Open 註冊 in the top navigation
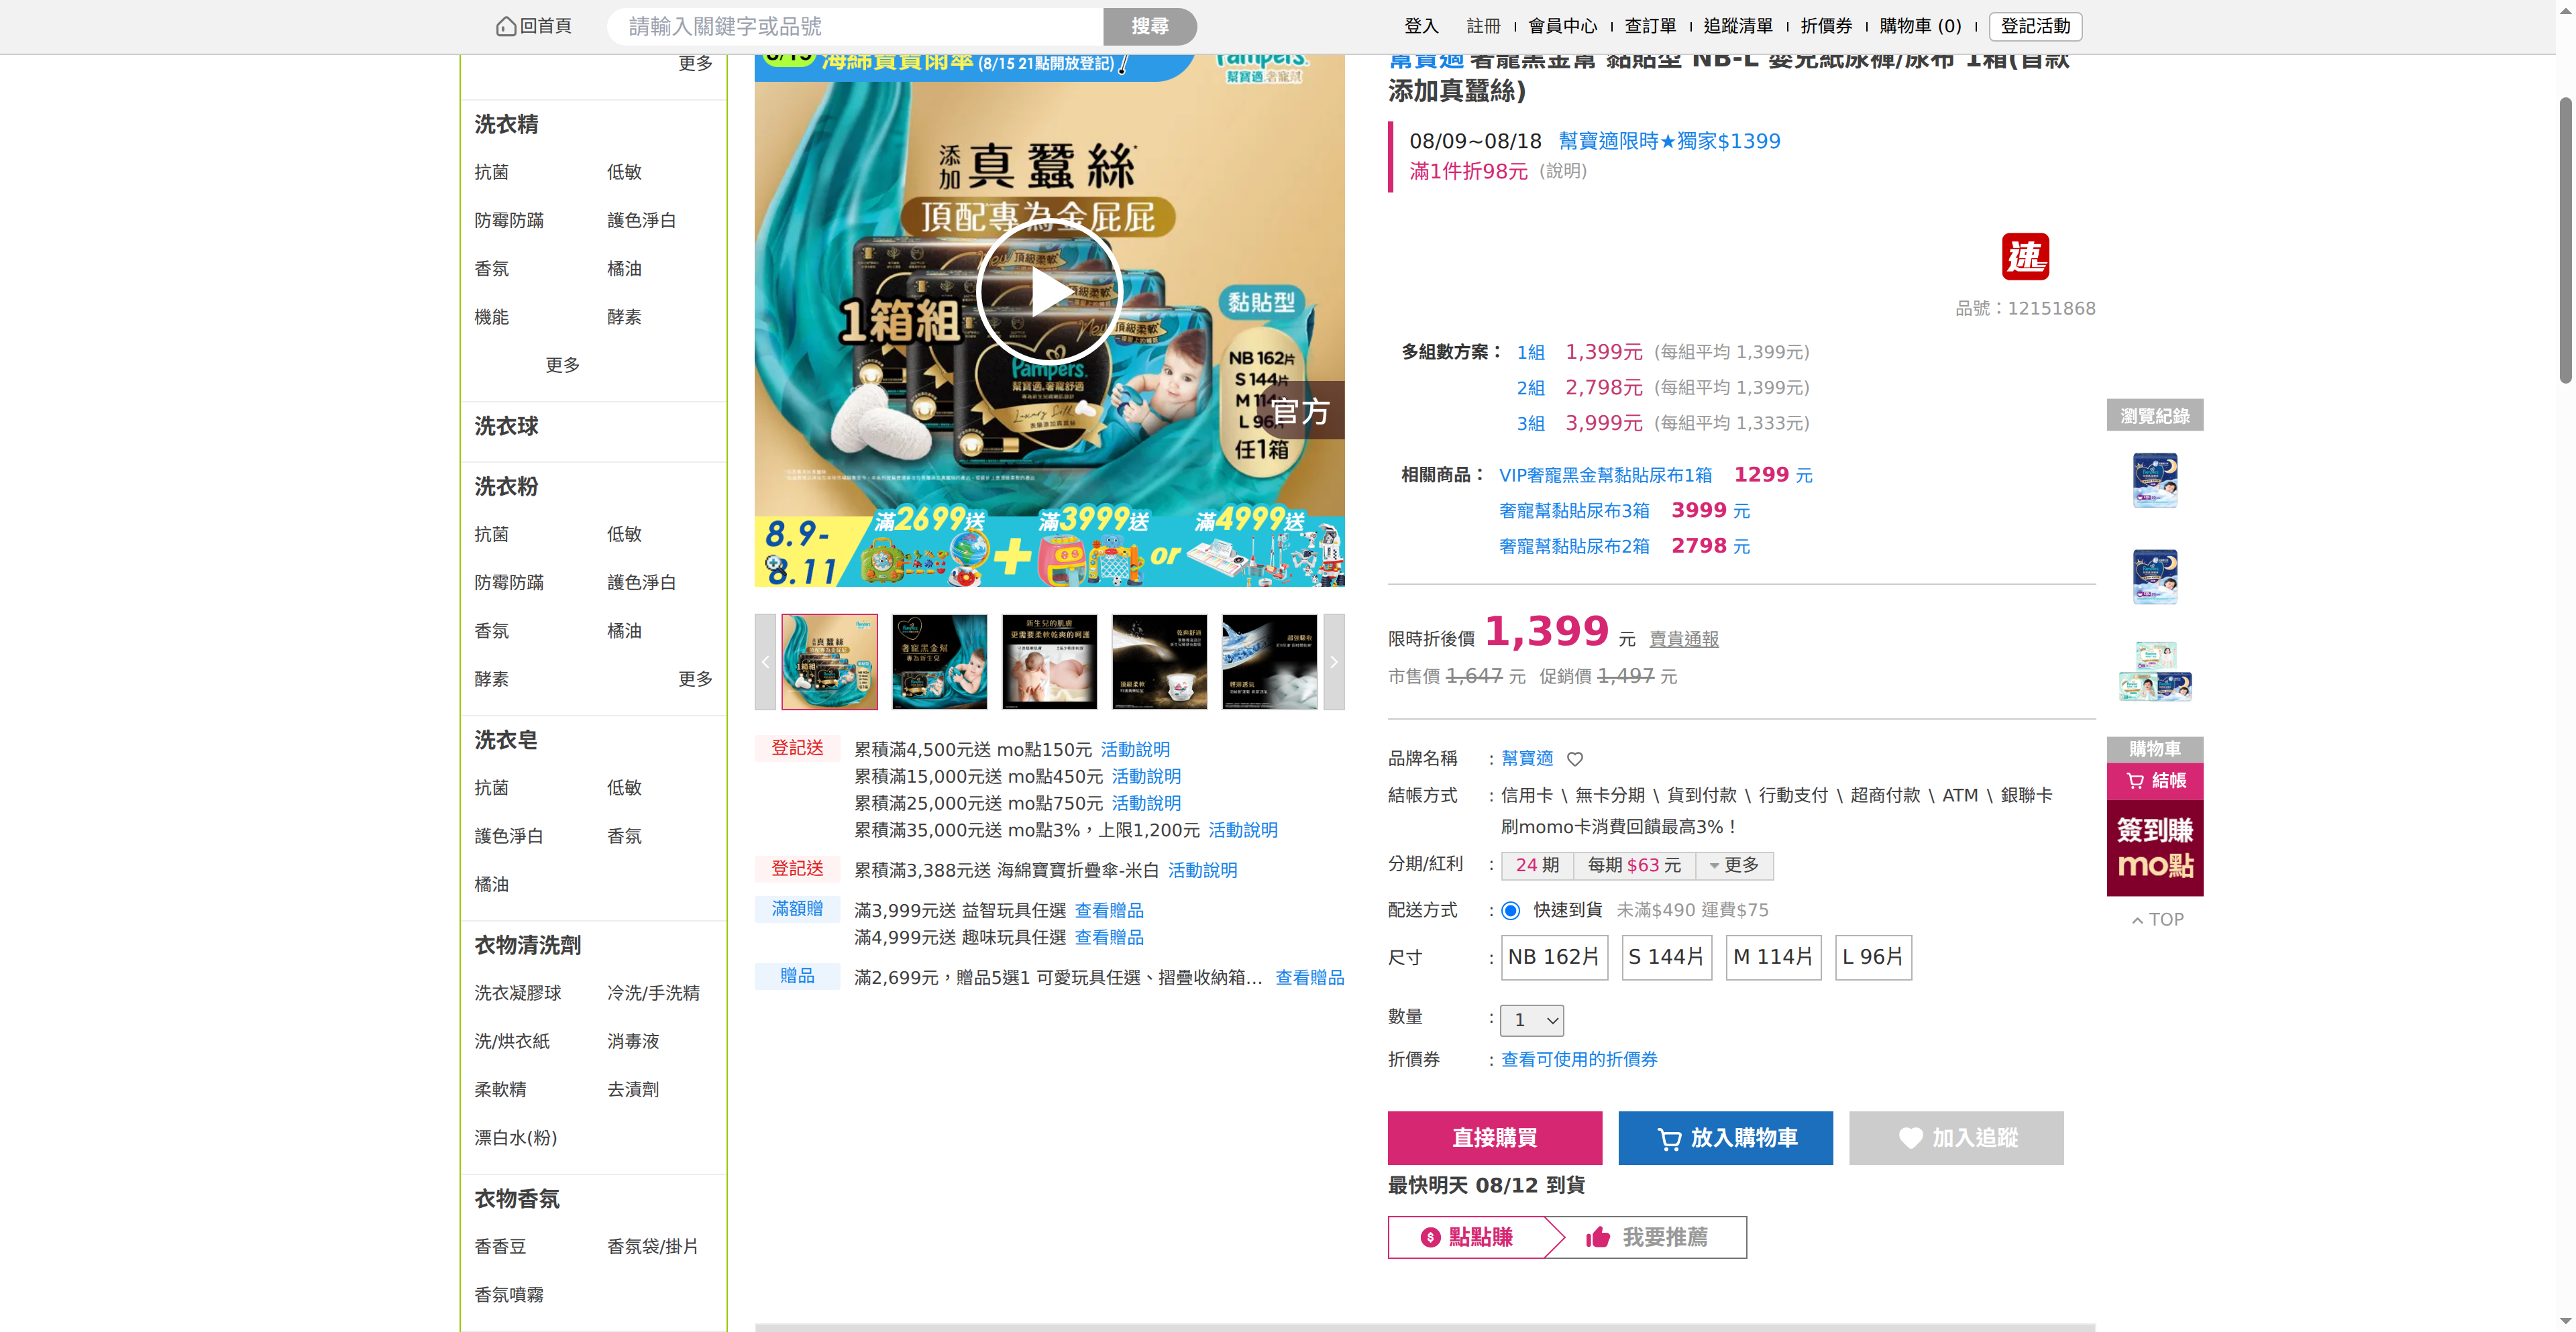The image size is (2576, 1332). tap(1483, 27)
